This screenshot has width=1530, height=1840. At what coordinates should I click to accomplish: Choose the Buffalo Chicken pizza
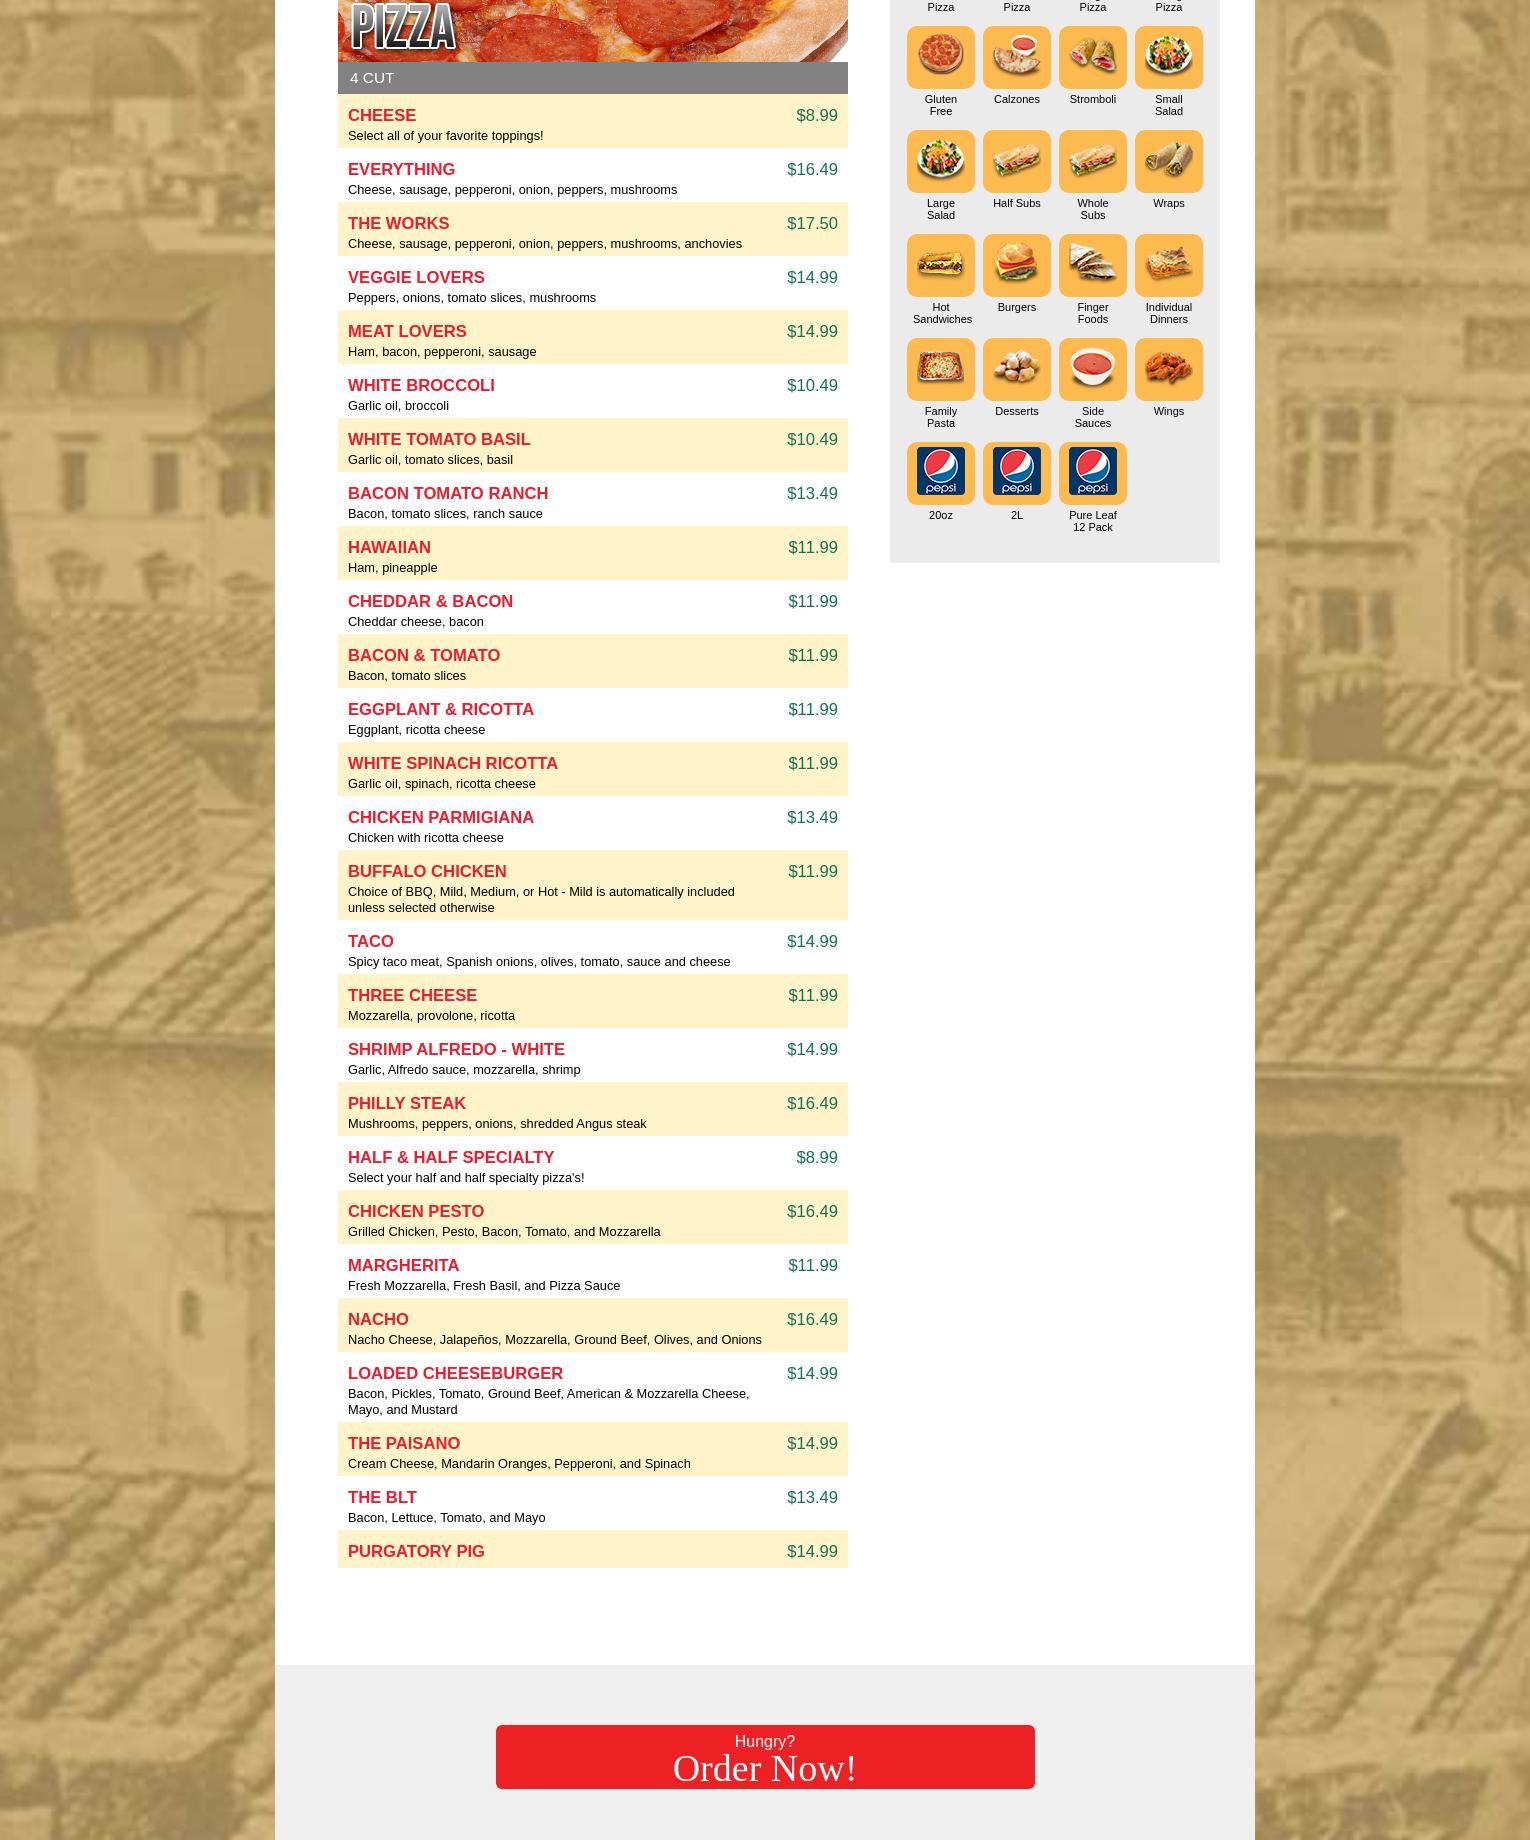tap(427, 872)
